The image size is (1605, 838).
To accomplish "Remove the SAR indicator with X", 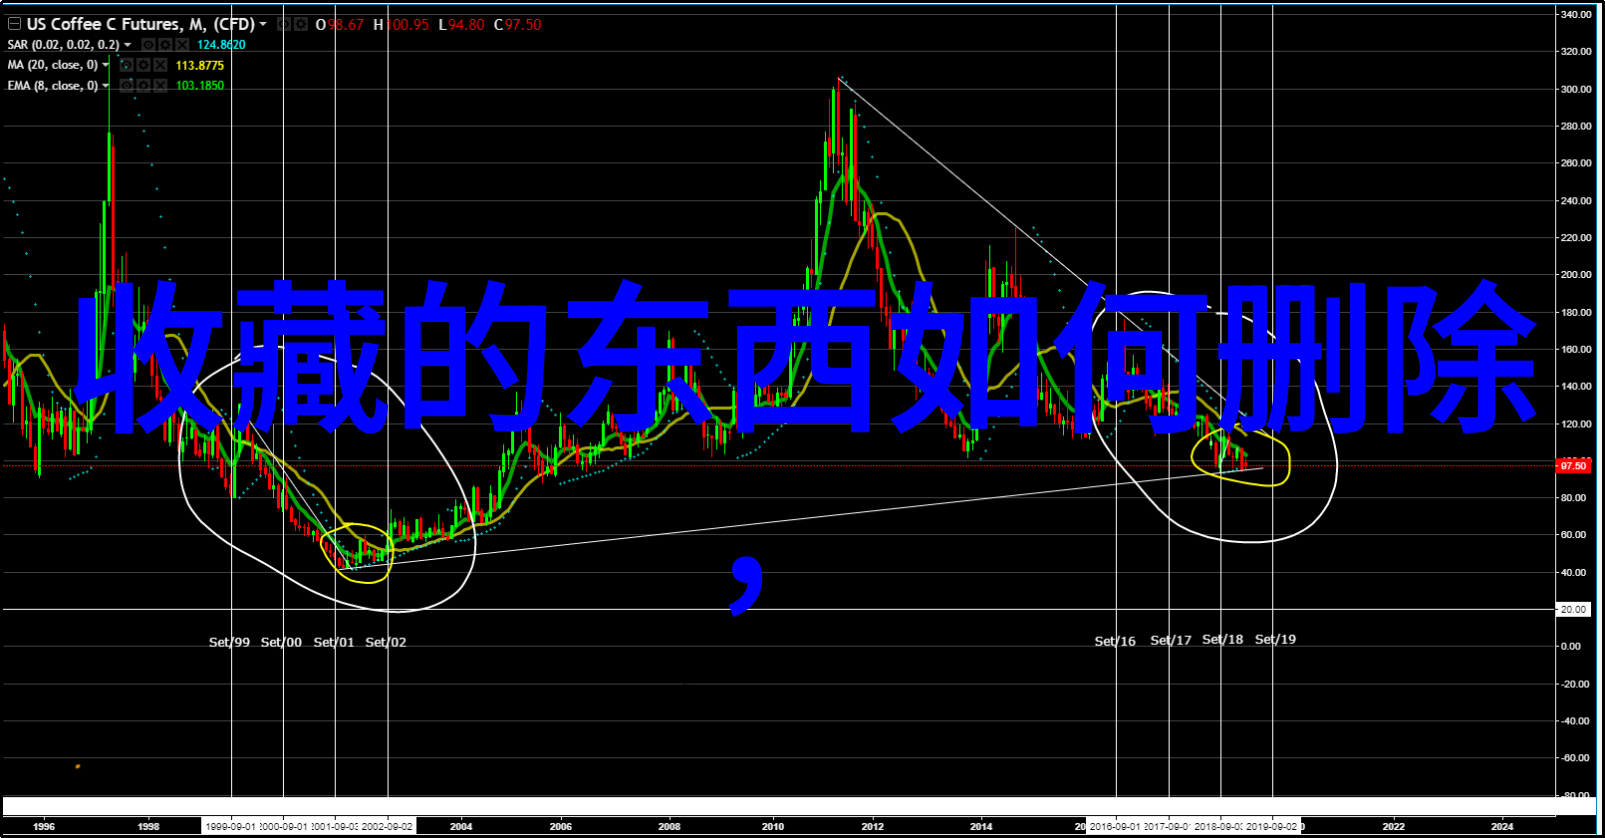I will coord(182,45).
